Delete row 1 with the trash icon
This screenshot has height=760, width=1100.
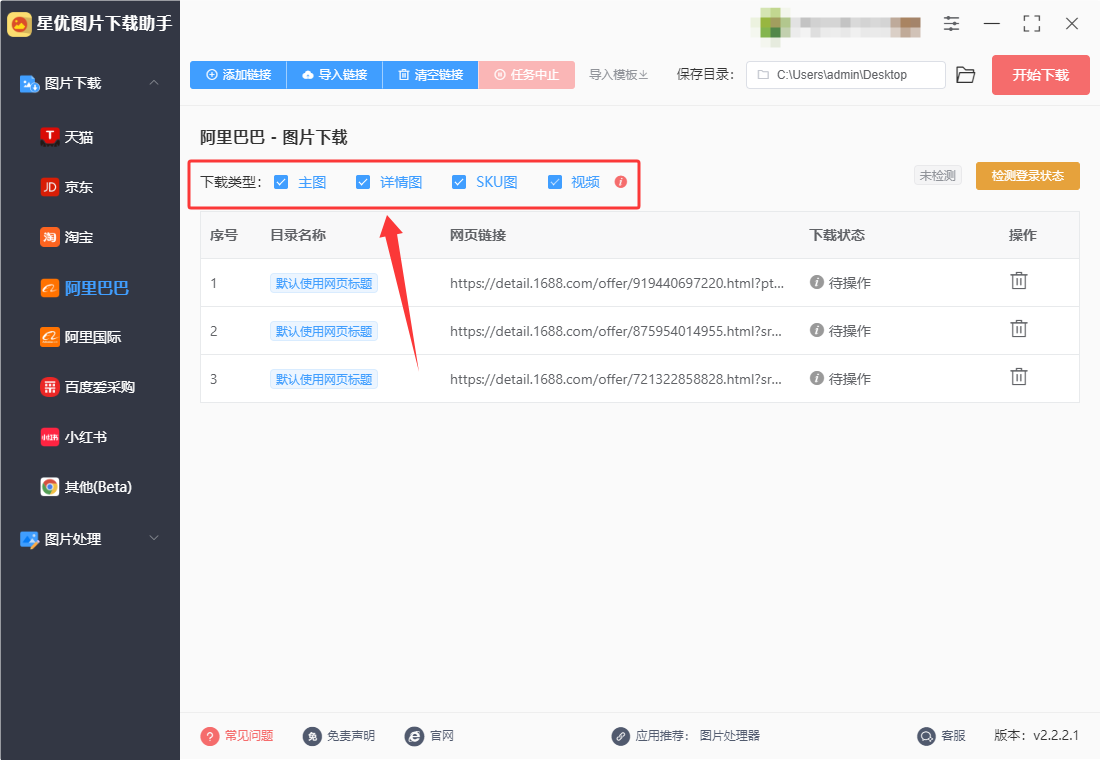coord(1019,281)
